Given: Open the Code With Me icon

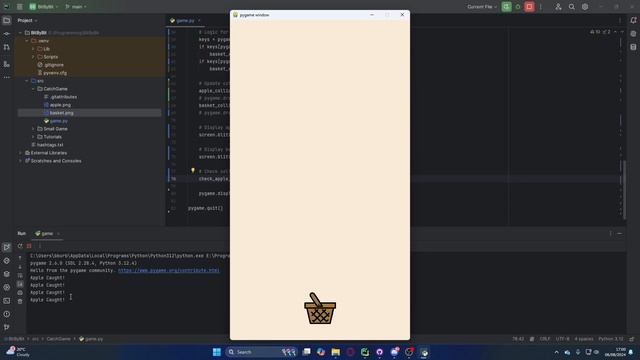Looking at the screenshot, I should (x=558, y=7).
